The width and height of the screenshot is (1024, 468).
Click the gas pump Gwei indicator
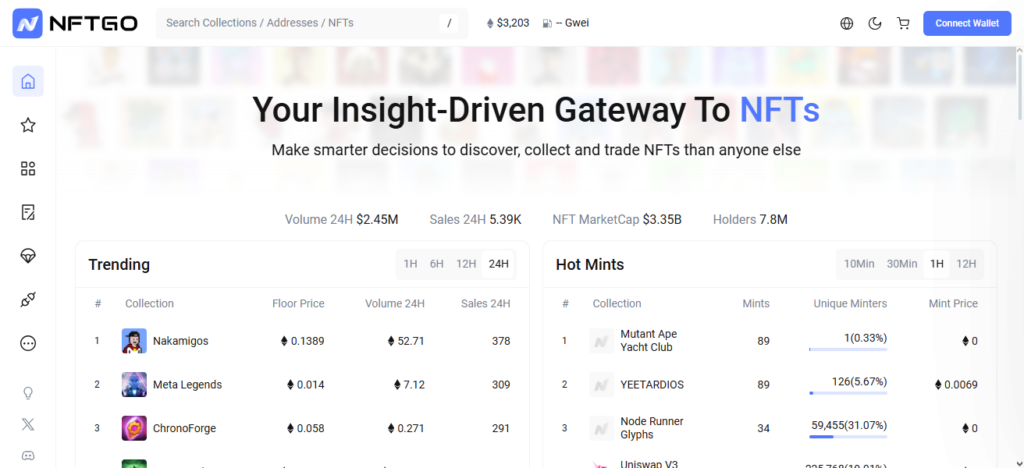point(566,23)
